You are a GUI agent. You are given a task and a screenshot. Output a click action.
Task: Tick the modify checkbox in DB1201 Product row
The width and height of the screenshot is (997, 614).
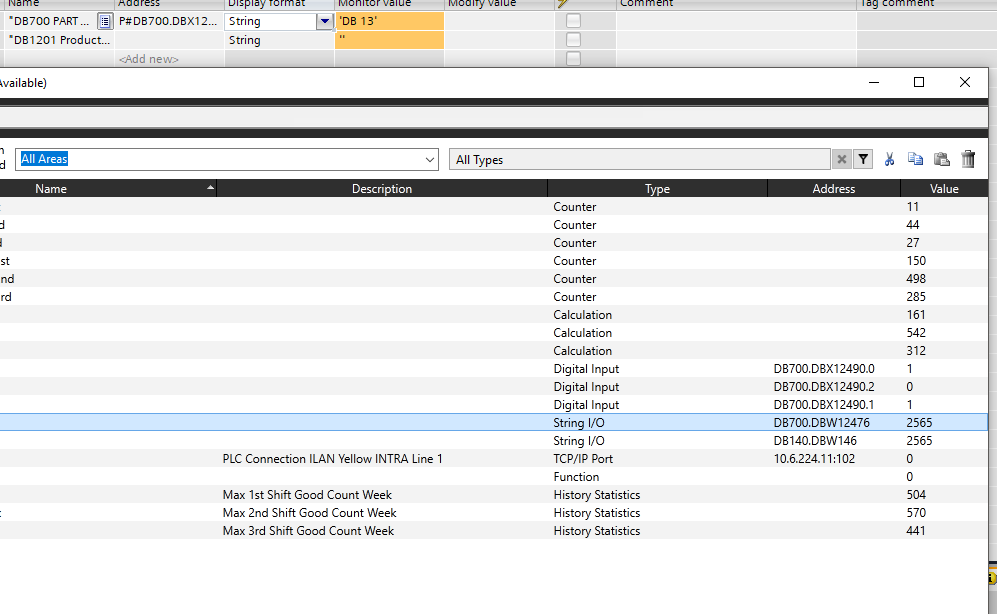(573, 40)
